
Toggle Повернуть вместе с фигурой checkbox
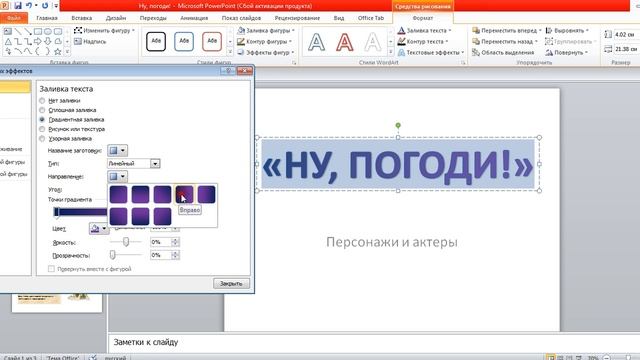pos(51,269)
